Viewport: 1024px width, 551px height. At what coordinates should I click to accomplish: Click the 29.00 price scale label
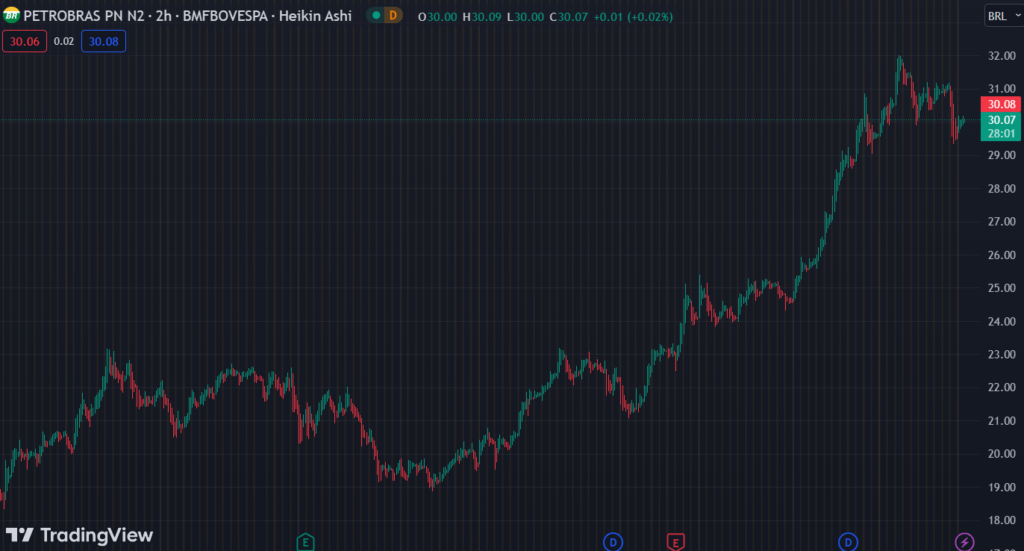click(x=1002, y=155)
